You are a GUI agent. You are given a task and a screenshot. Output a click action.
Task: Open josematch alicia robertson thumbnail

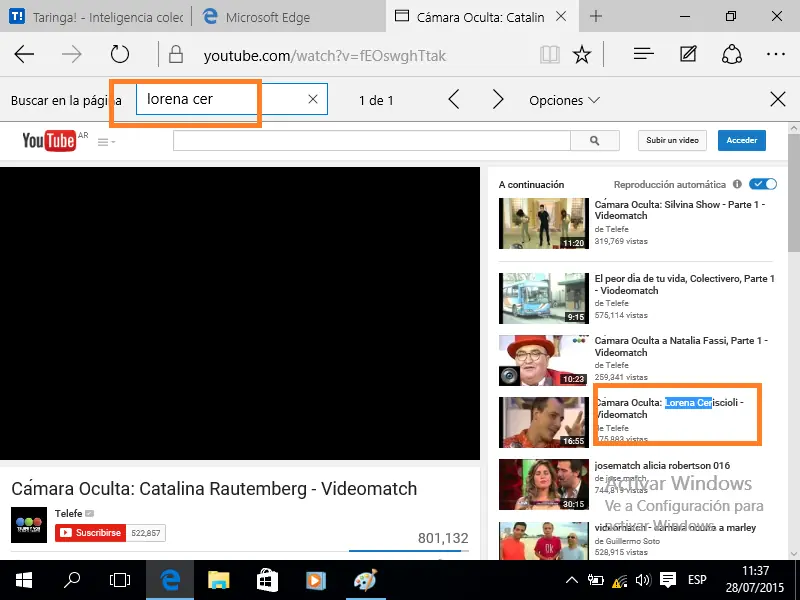(x=543, y=484)
